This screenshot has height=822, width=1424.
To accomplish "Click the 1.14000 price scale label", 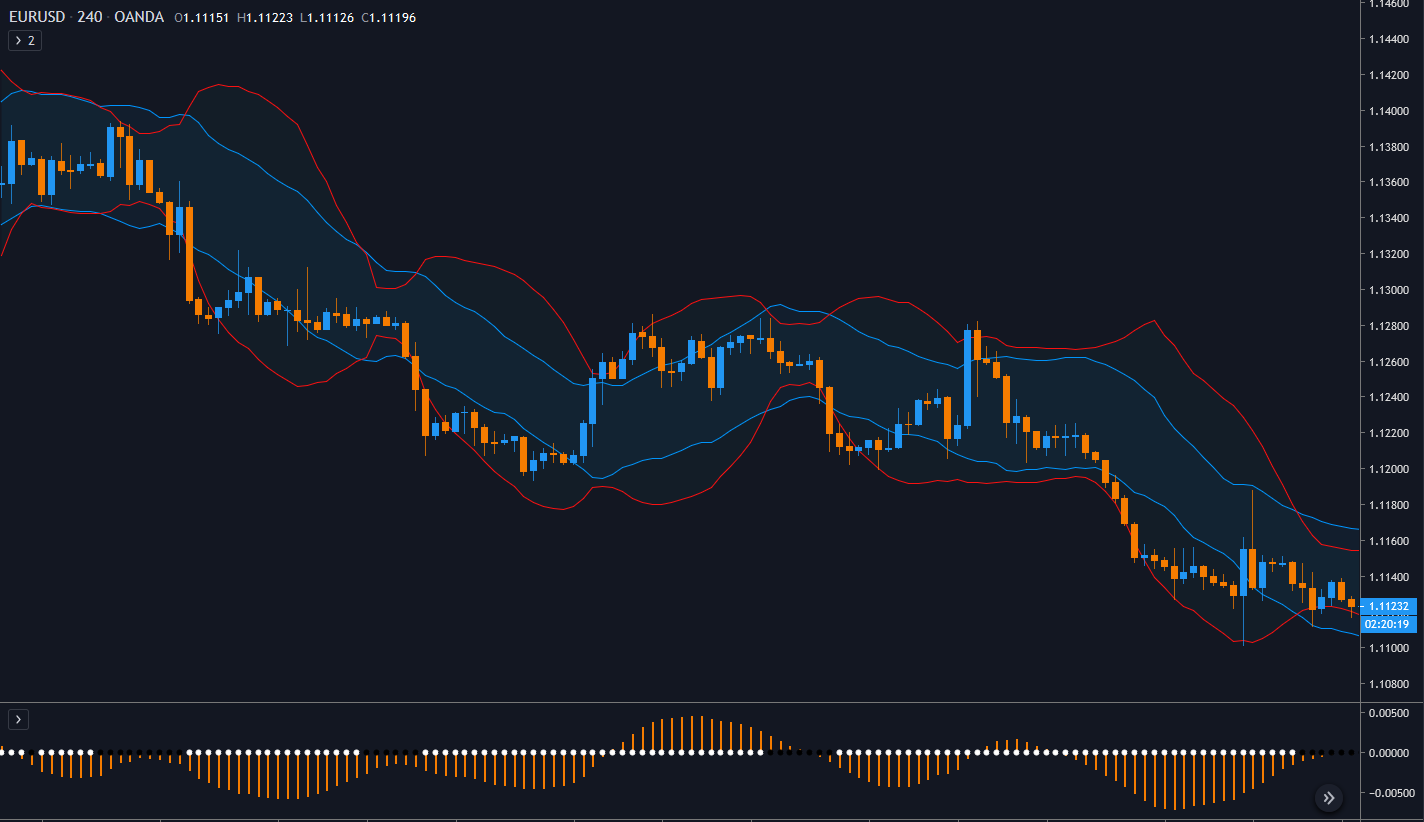I will [1390, 111].
